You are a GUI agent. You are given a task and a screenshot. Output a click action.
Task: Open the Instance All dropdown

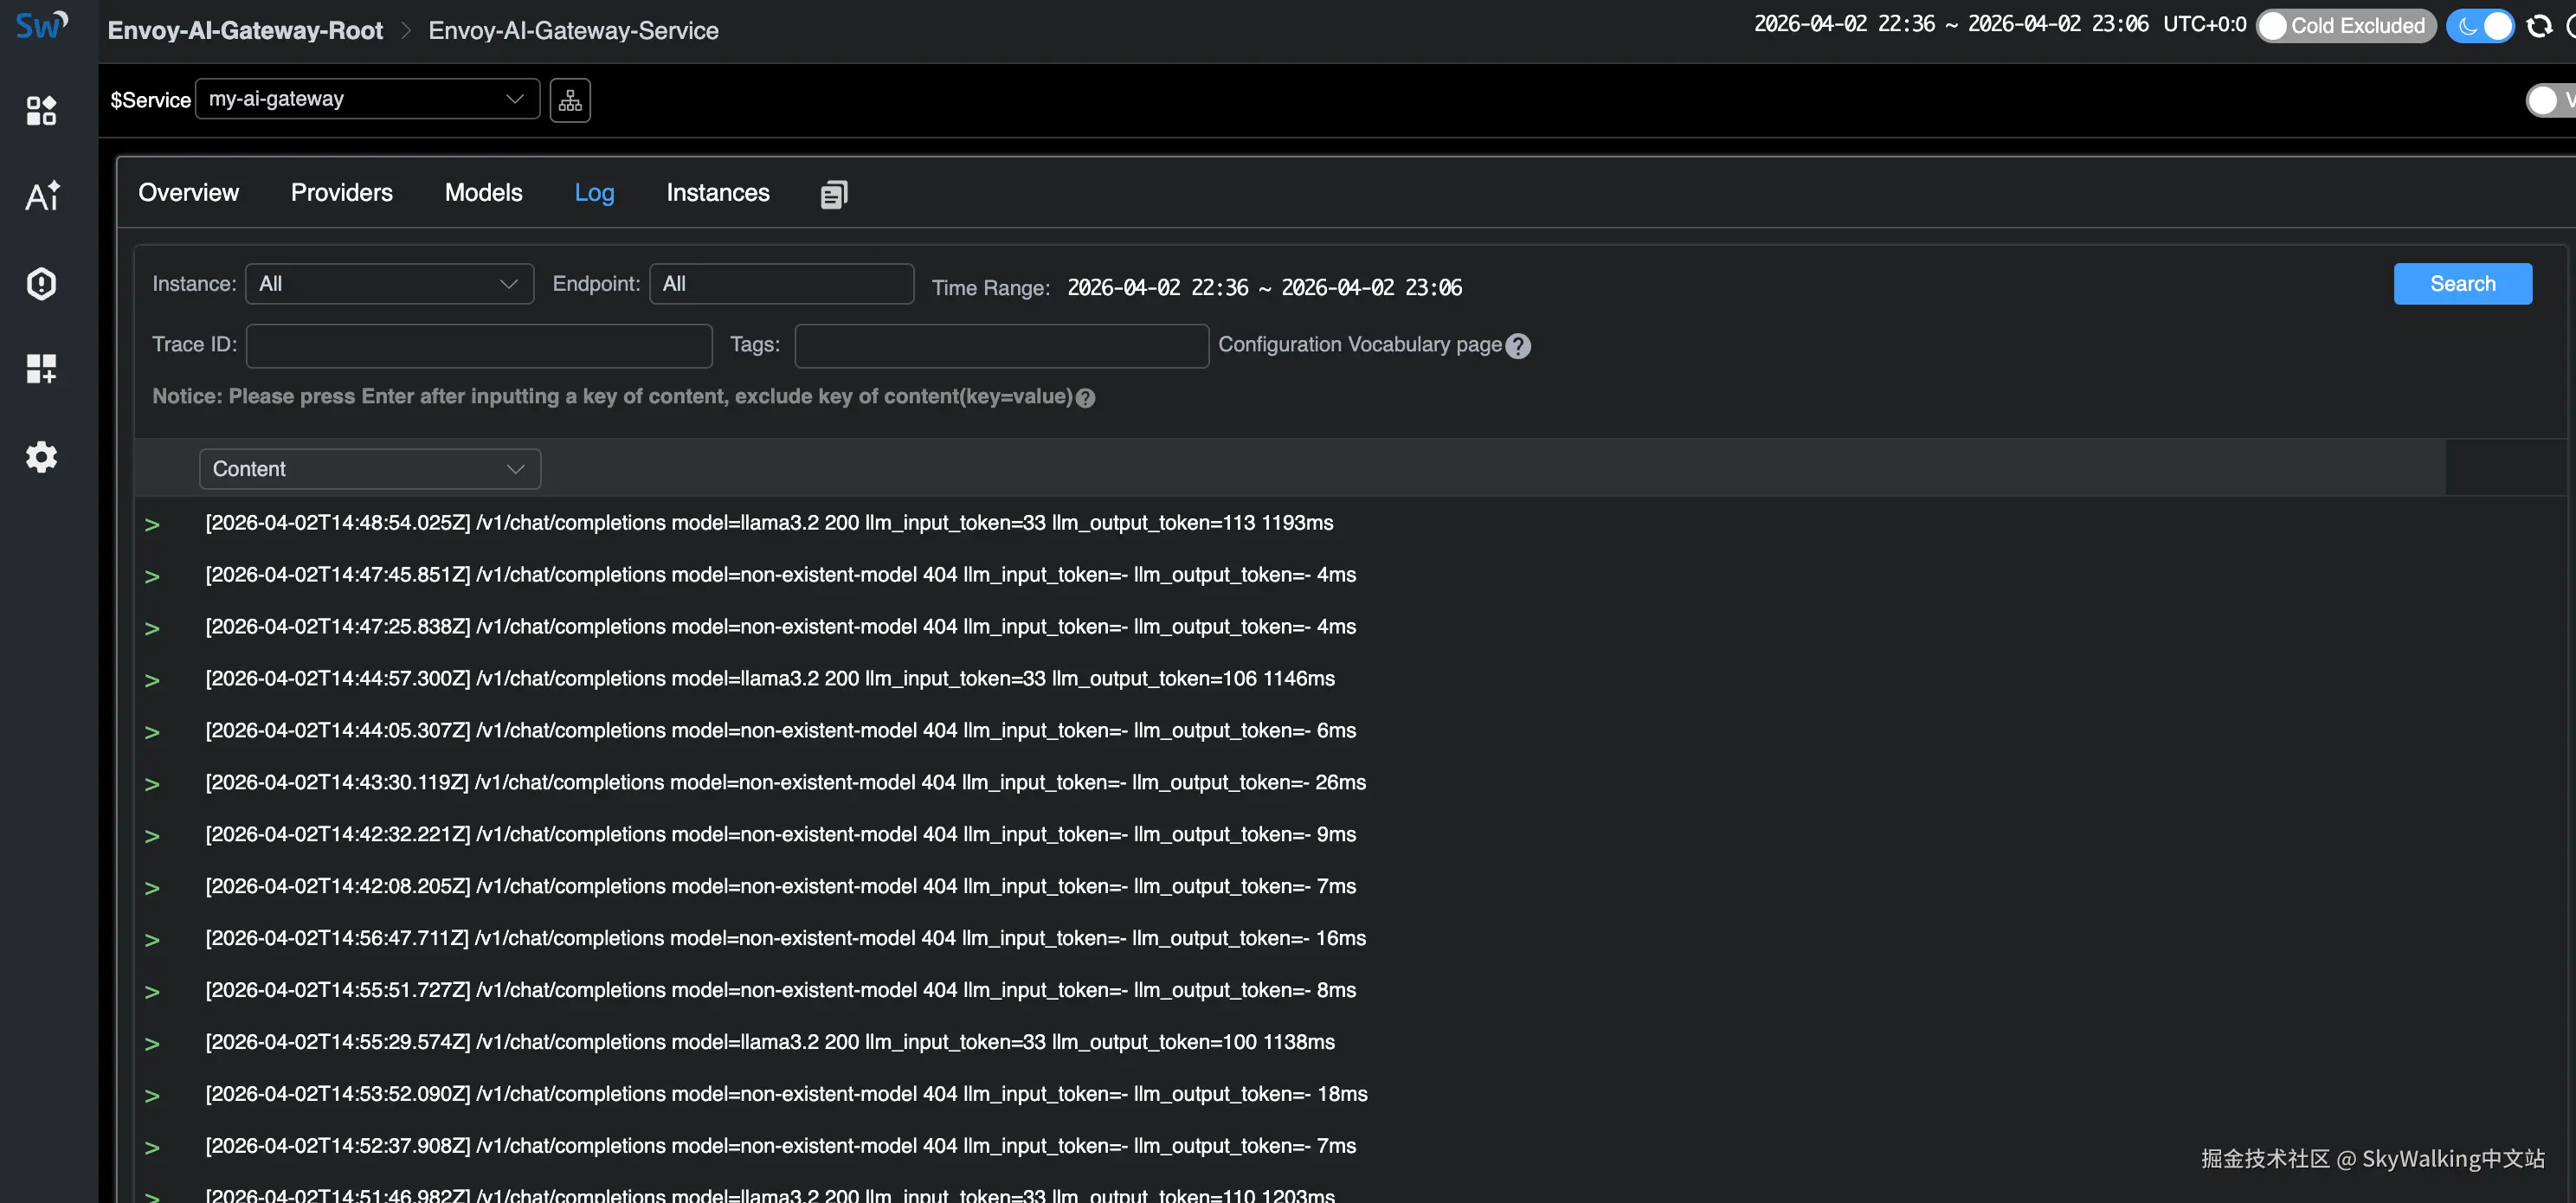click(x=389, y=284)
